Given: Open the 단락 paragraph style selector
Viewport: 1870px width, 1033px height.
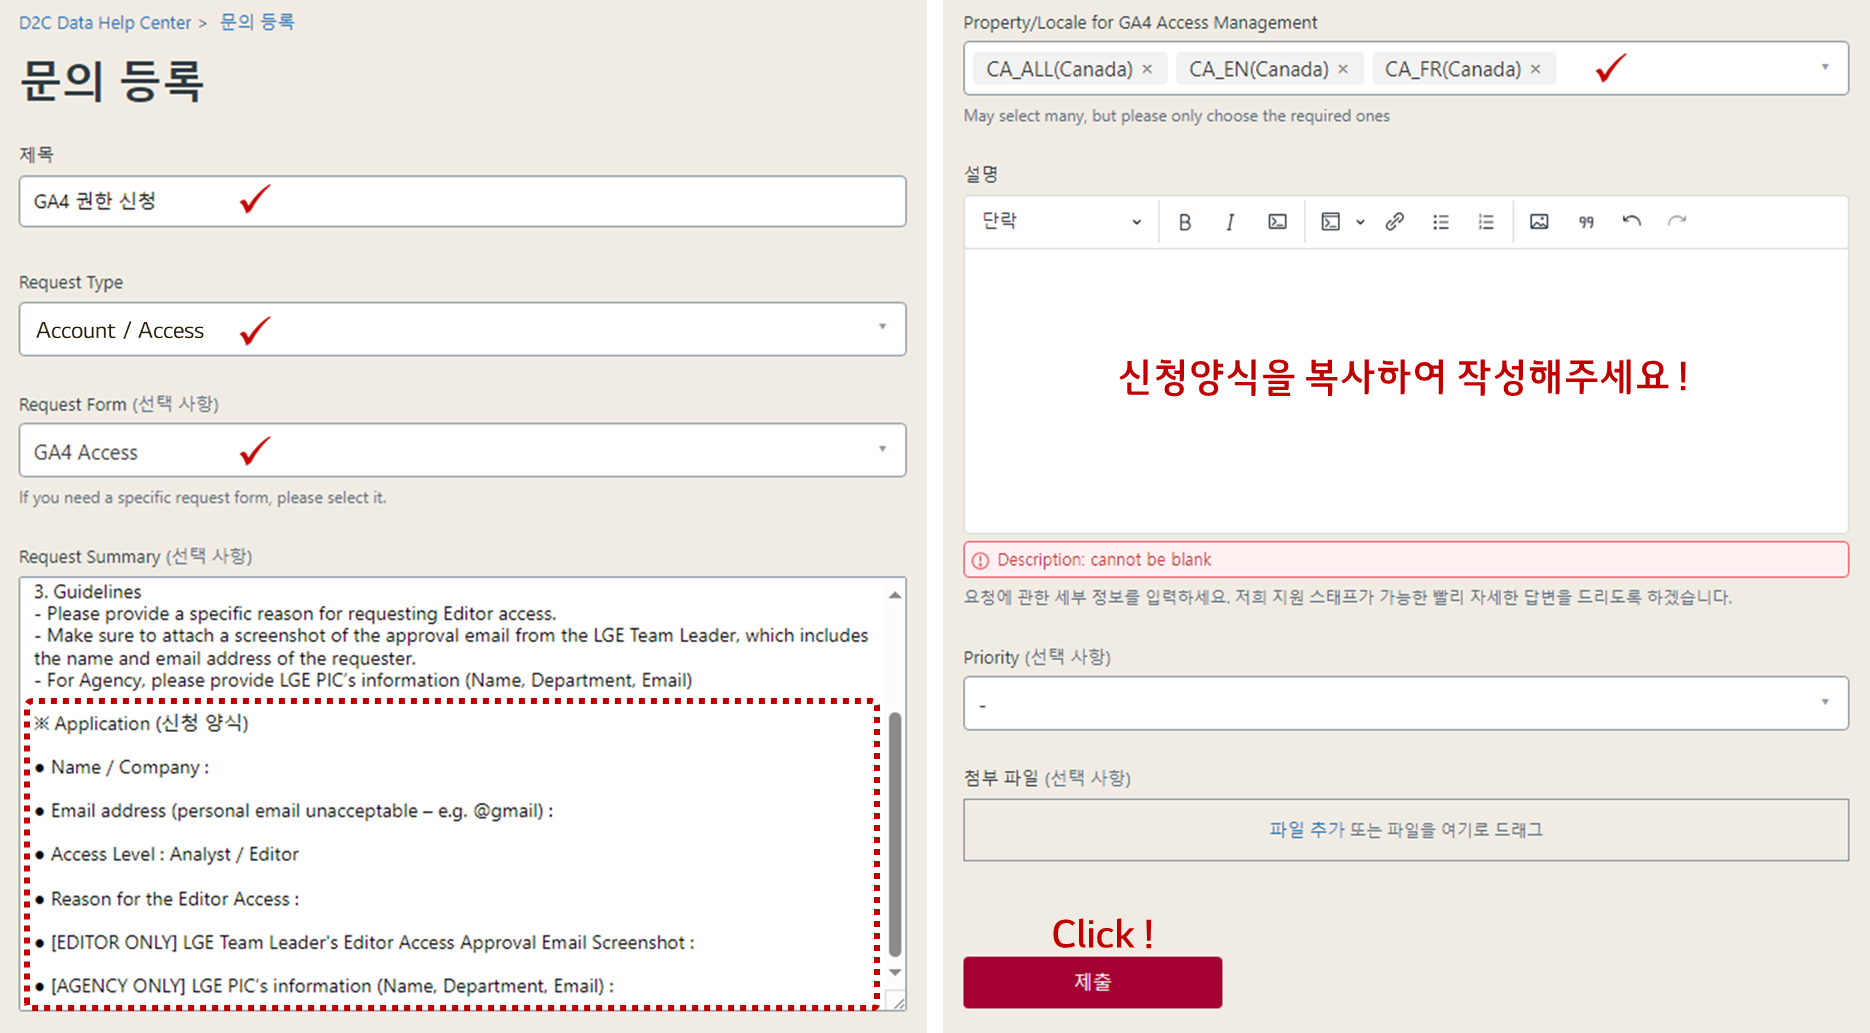Looking at the screenshot, I should 1060,222.
